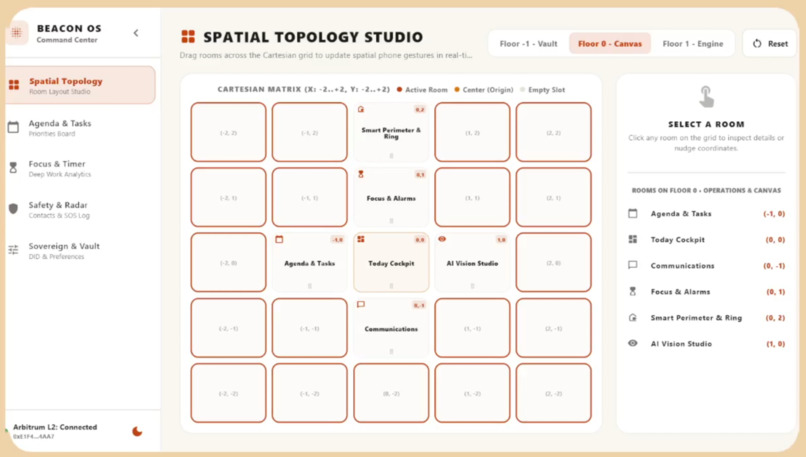Click grid icon in Today Cockpit list row
806x457 pixels.
633,239
